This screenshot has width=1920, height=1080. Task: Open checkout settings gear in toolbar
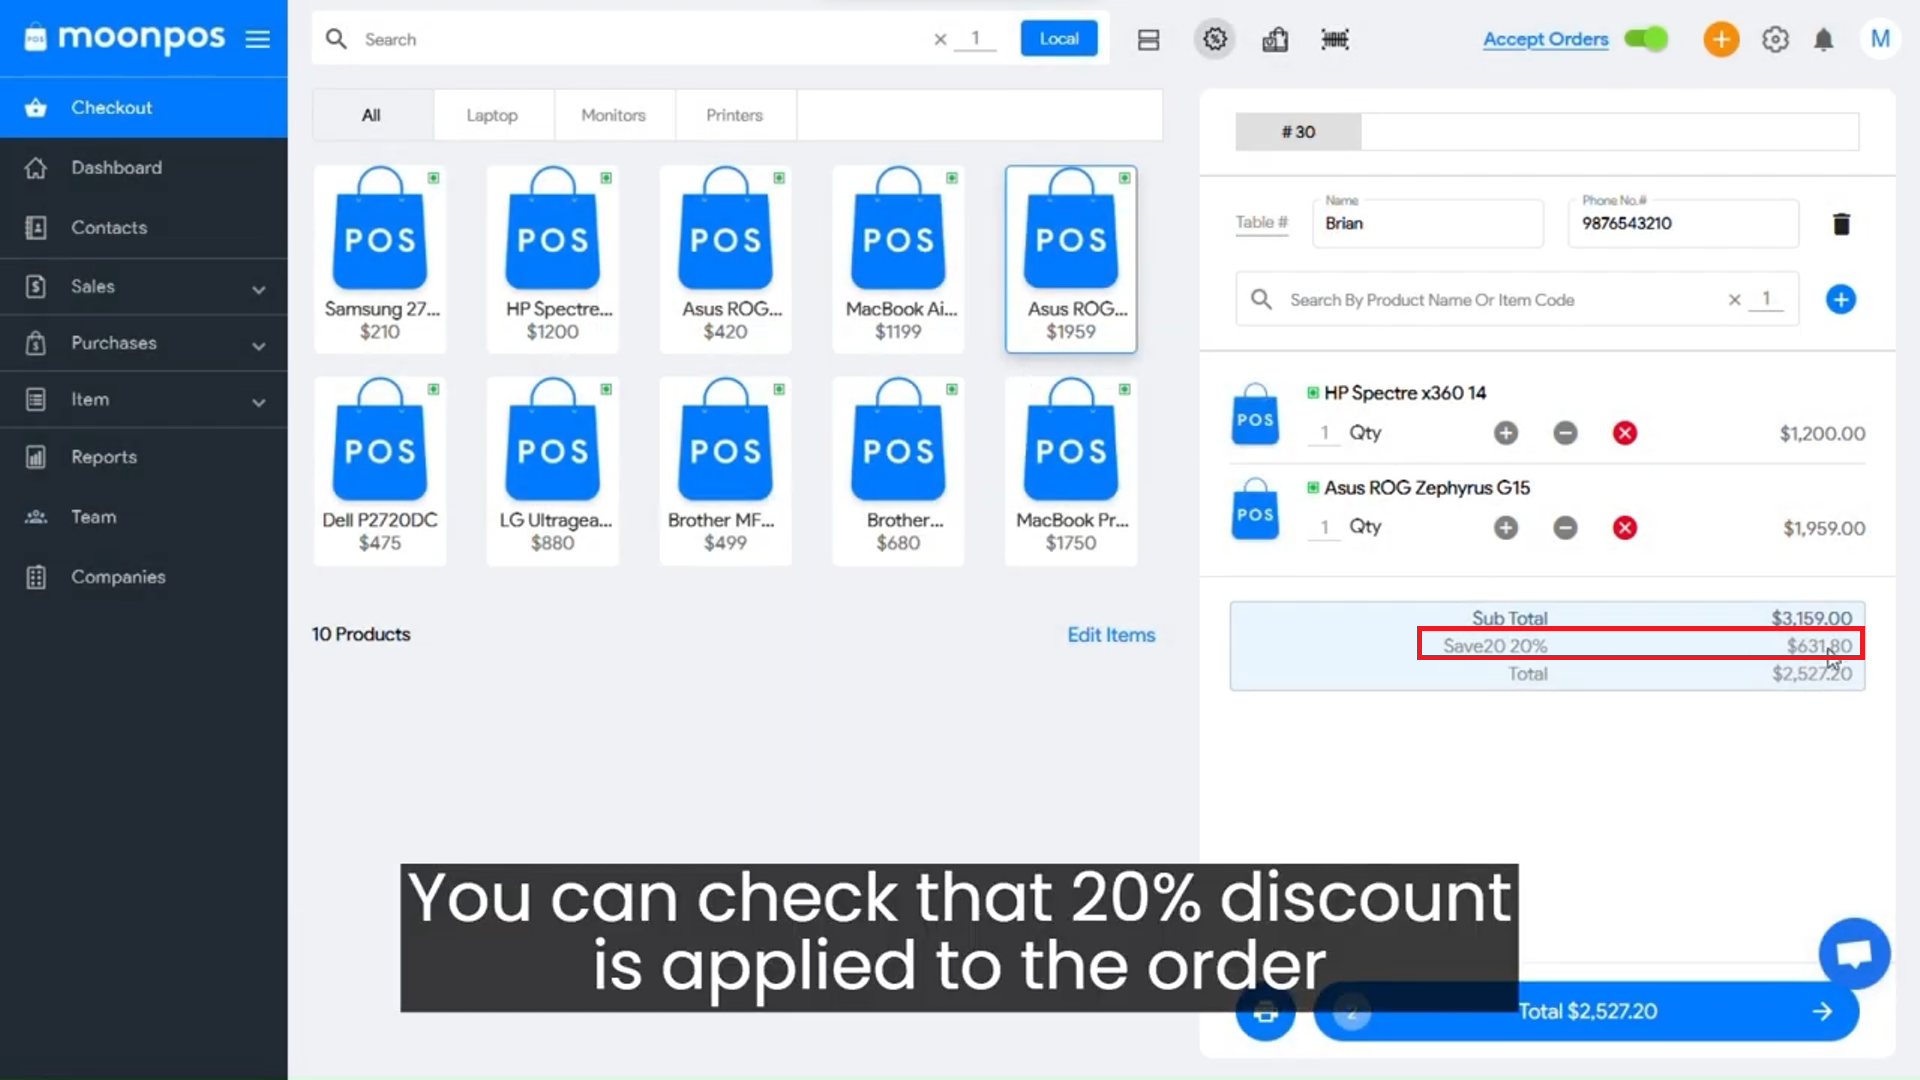click(x=1215, y=39)
